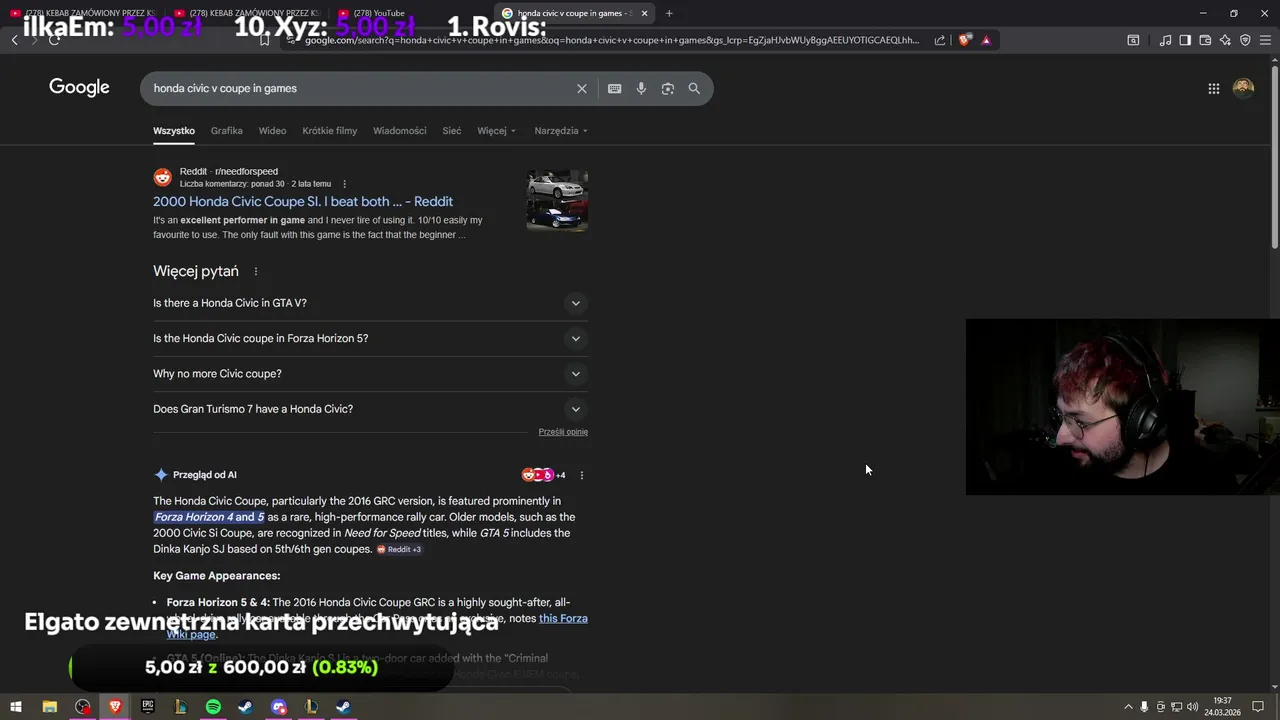This screenshot has width=1280, height=720.
Task: Open '2000 Honda Civic Coupe SI' Reddit link
Action: pyautogui.click(x=303, y=202)
